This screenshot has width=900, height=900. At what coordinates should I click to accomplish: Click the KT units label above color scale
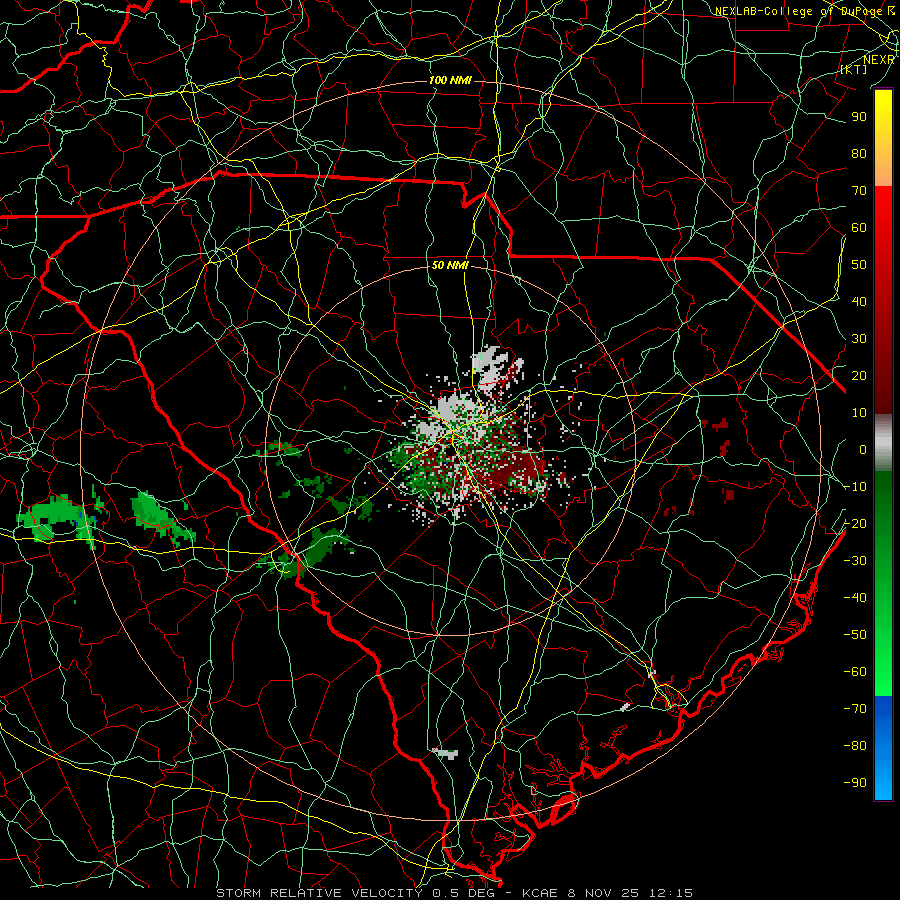coord(854,69)
